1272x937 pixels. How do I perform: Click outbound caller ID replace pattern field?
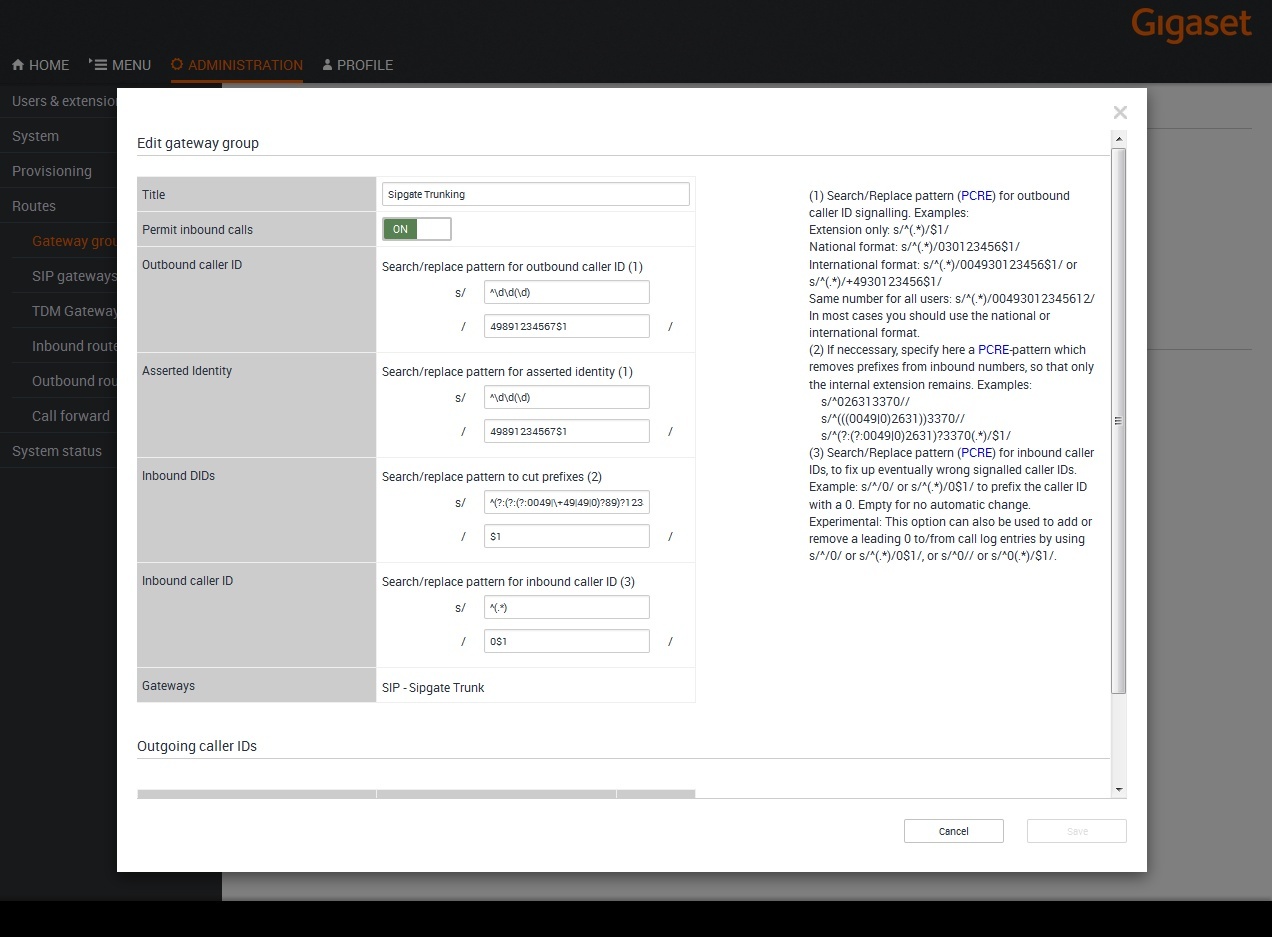[x=567, y=326]
